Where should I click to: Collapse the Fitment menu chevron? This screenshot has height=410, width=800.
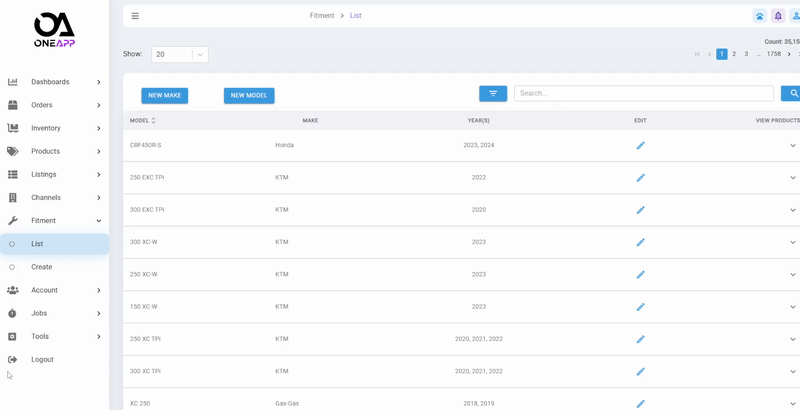98,221
